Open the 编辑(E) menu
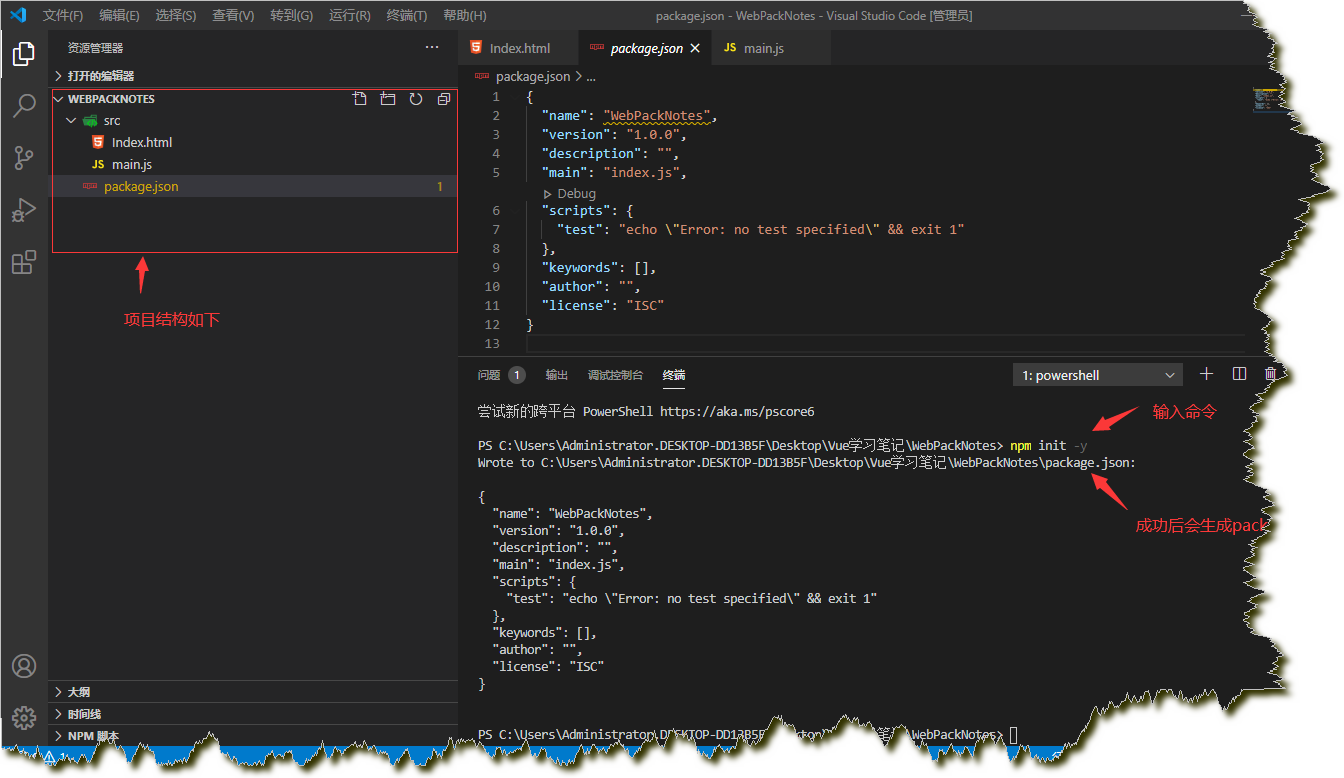Screen dimensions: 1344x778 coord(119,16)
